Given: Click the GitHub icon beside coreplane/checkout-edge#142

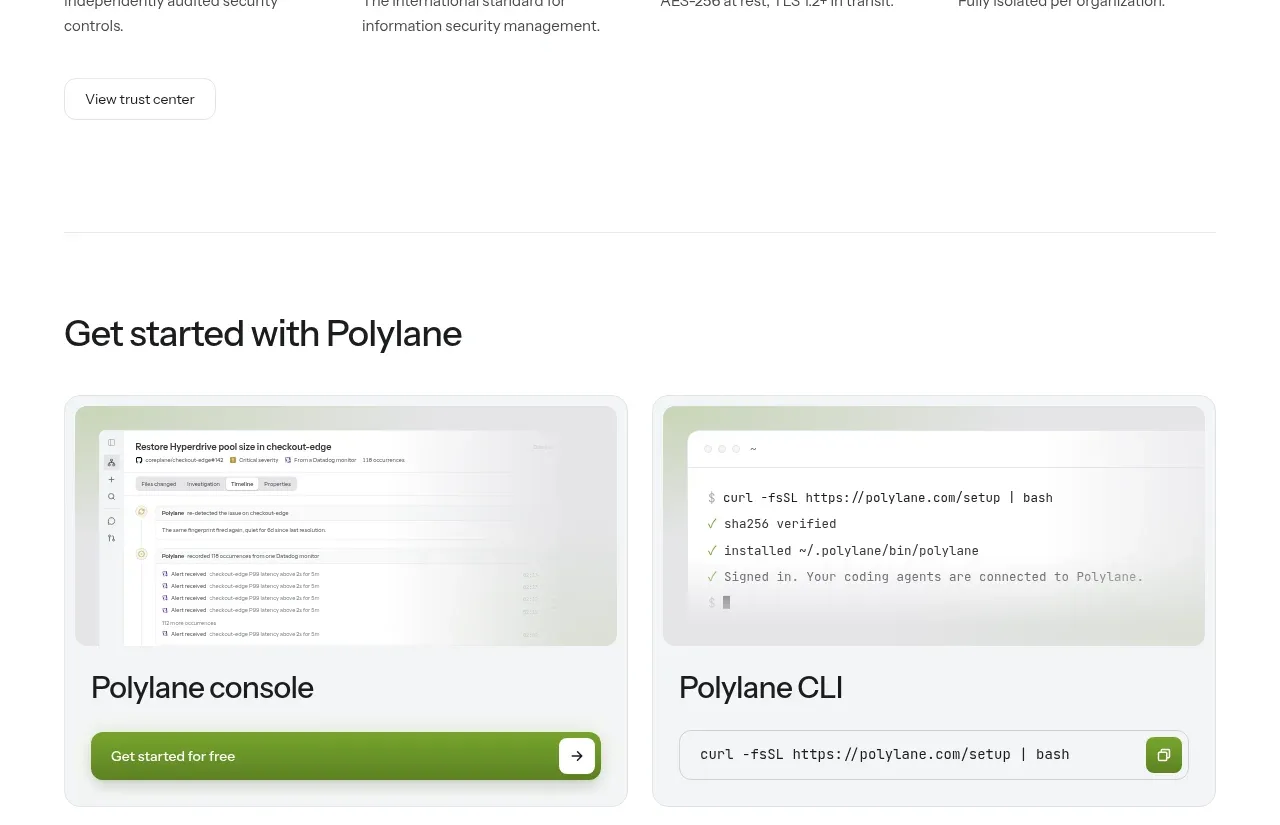Looking at the screenshot, I should tap(139, 460).
